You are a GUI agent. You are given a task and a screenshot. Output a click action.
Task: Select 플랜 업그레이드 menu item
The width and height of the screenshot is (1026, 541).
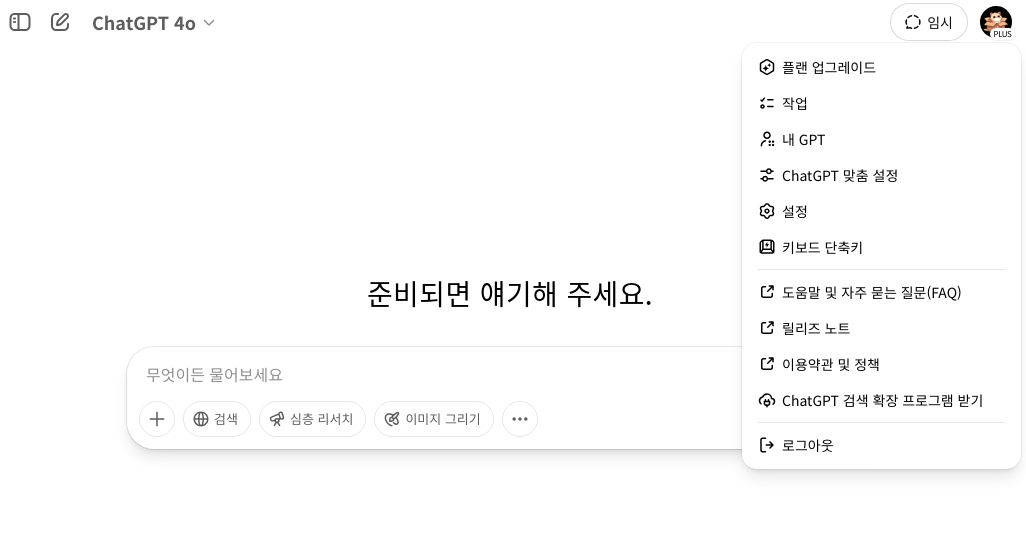tap(881, 67)
